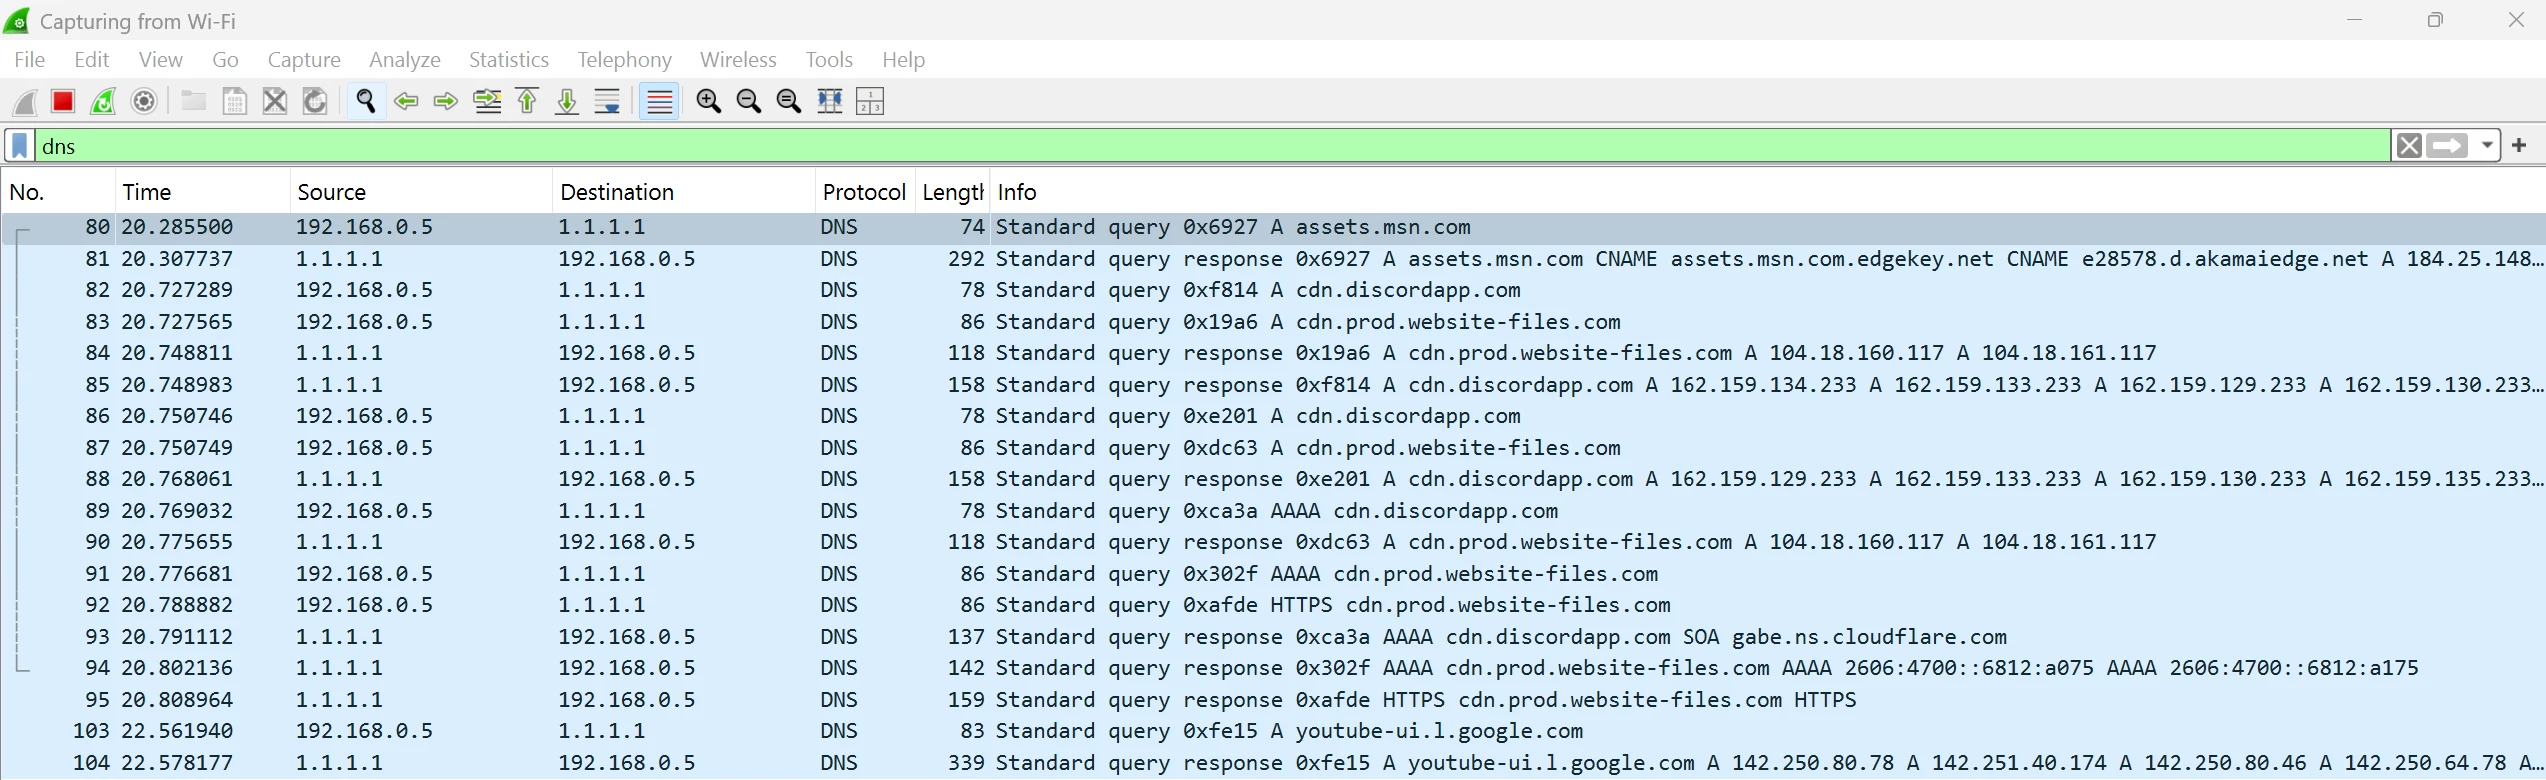Reset text to normal size
Screen dimensions: 2546x780
coord(789,101)
